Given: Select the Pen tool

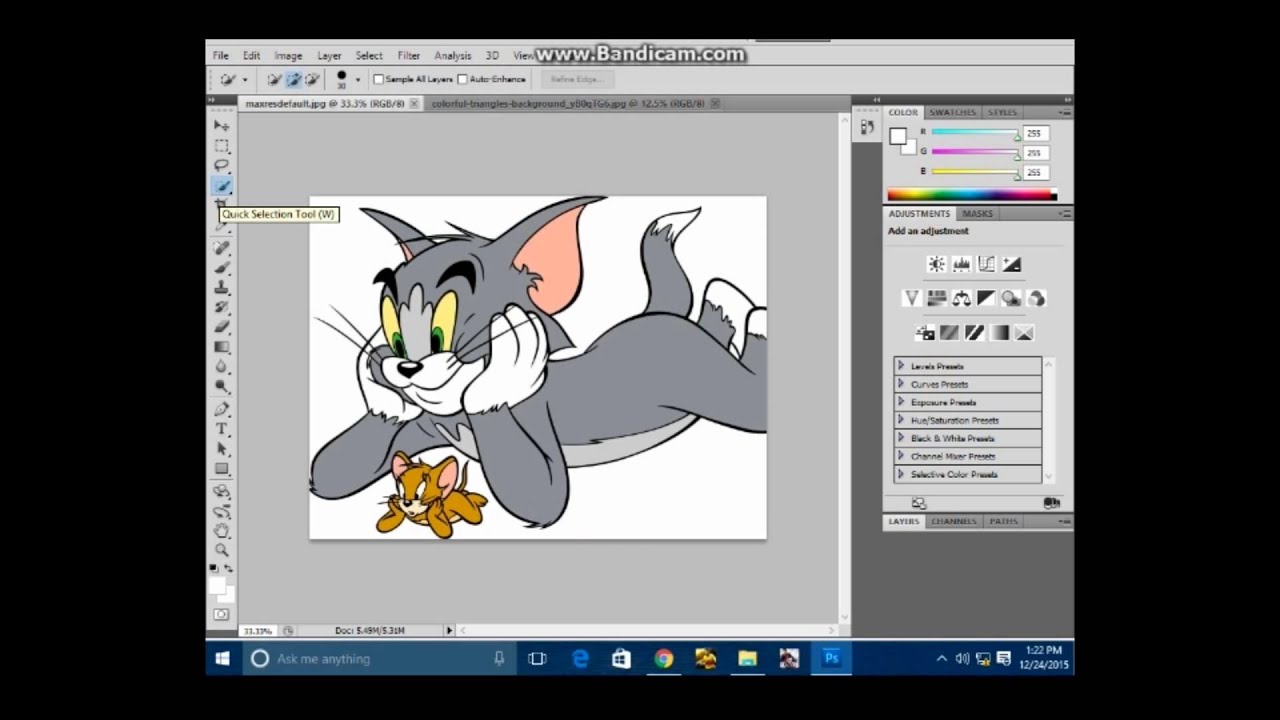Looking at the screenshot, I should coord(221,409).
